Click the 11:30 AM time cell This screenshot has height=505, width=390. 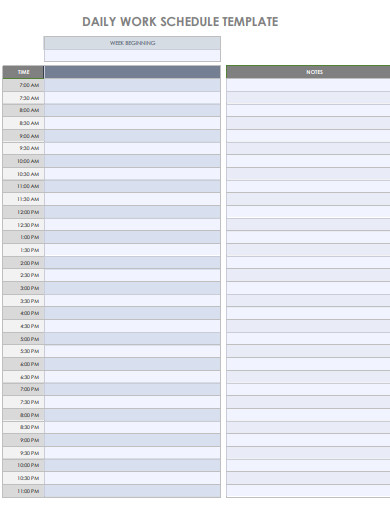tap(23, 199)
